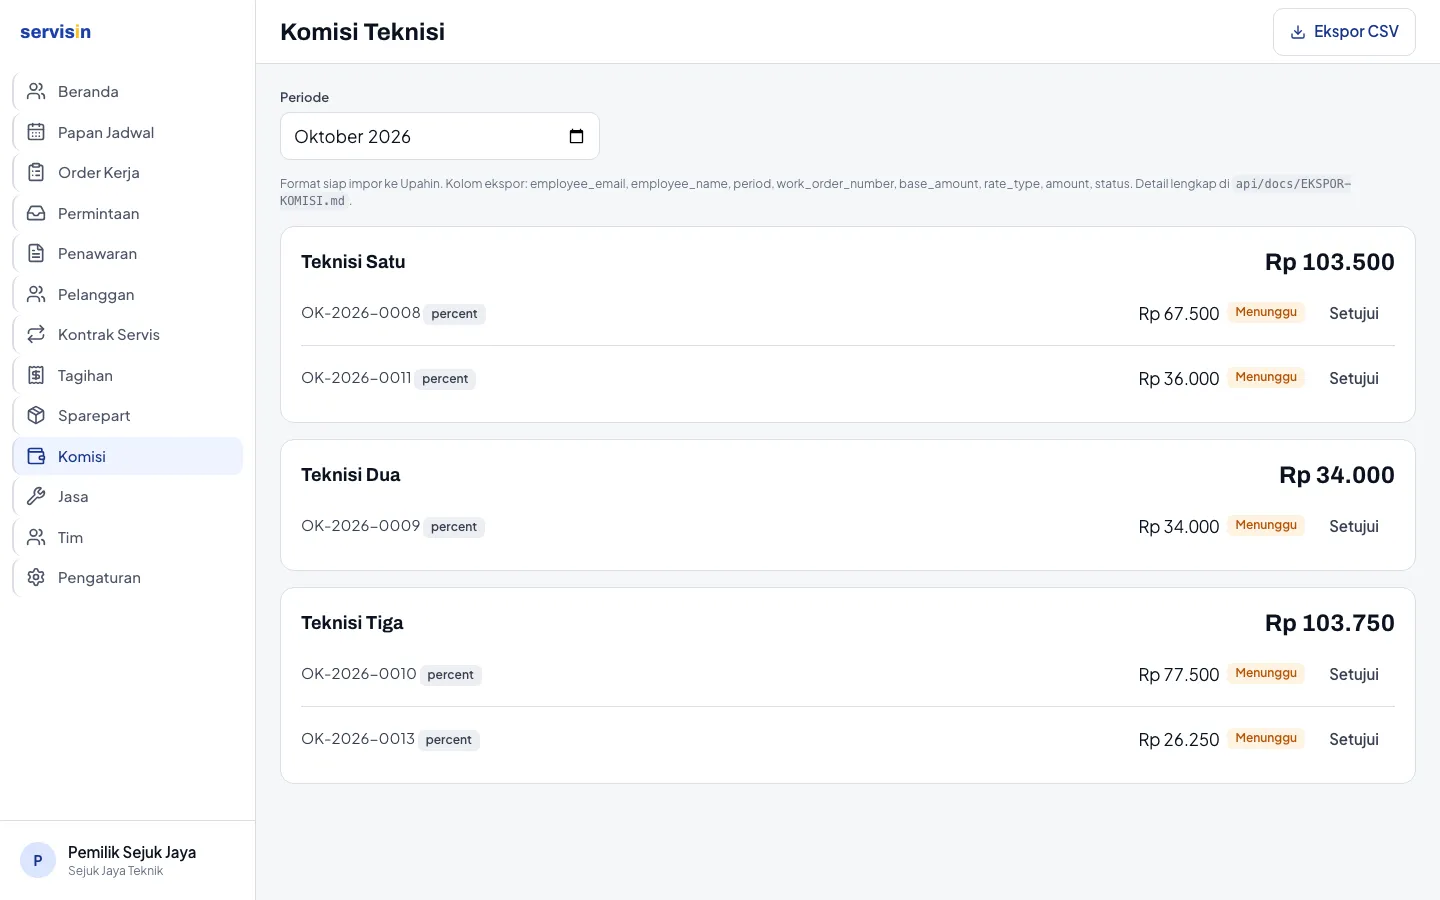This screenshot has width=1440, height=900.
Task: Click Setujui for OK-2026-0009
Action: coord(1354,526)
